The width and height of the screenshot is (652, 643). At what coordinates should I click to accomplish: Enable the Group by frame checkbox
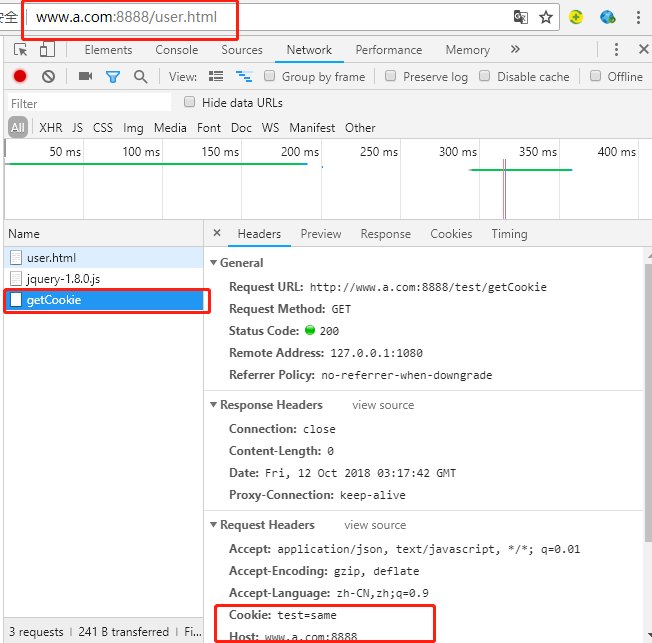[x=269, y=76]
